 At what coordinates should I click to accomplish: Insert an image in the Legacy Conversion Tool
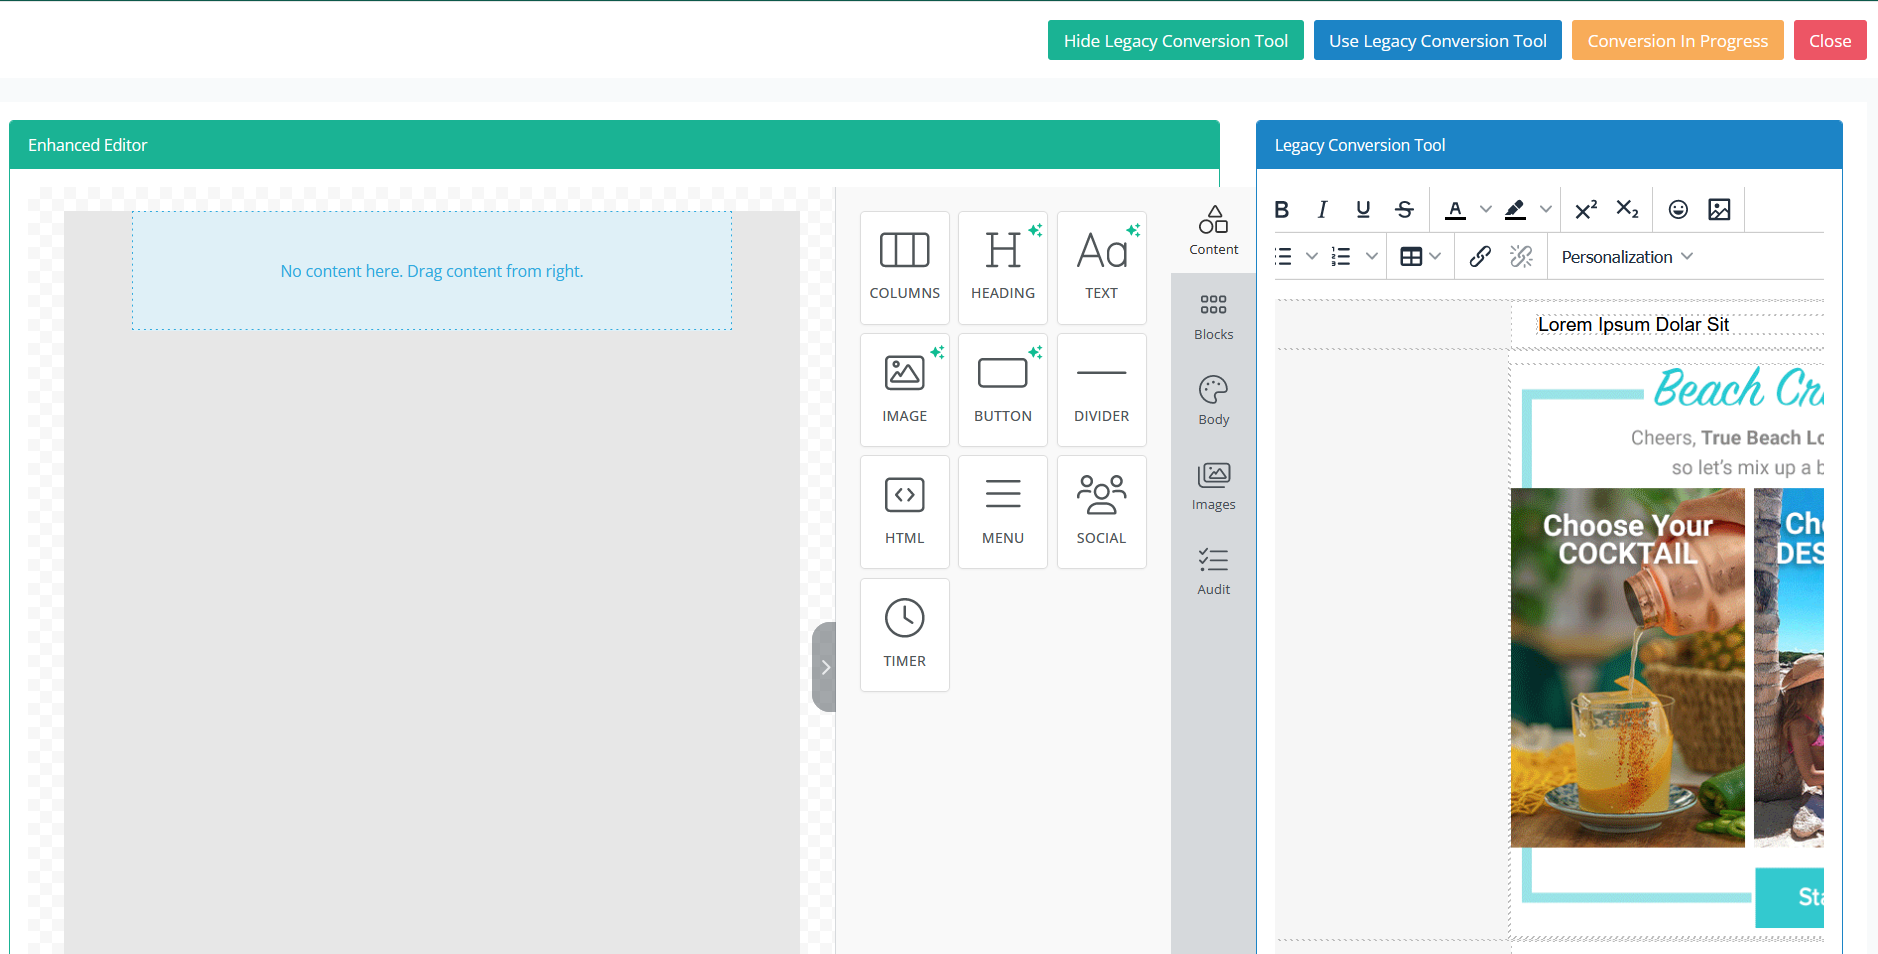1721,209
